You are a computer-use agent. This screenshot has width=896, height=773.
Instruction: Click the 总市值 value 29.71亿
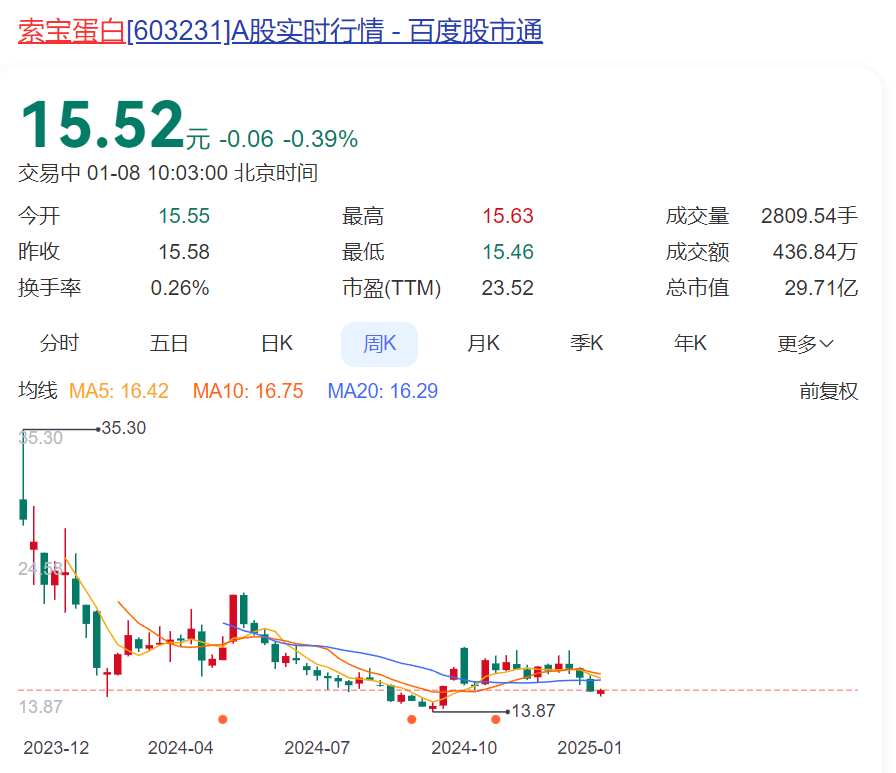point(821,288)
